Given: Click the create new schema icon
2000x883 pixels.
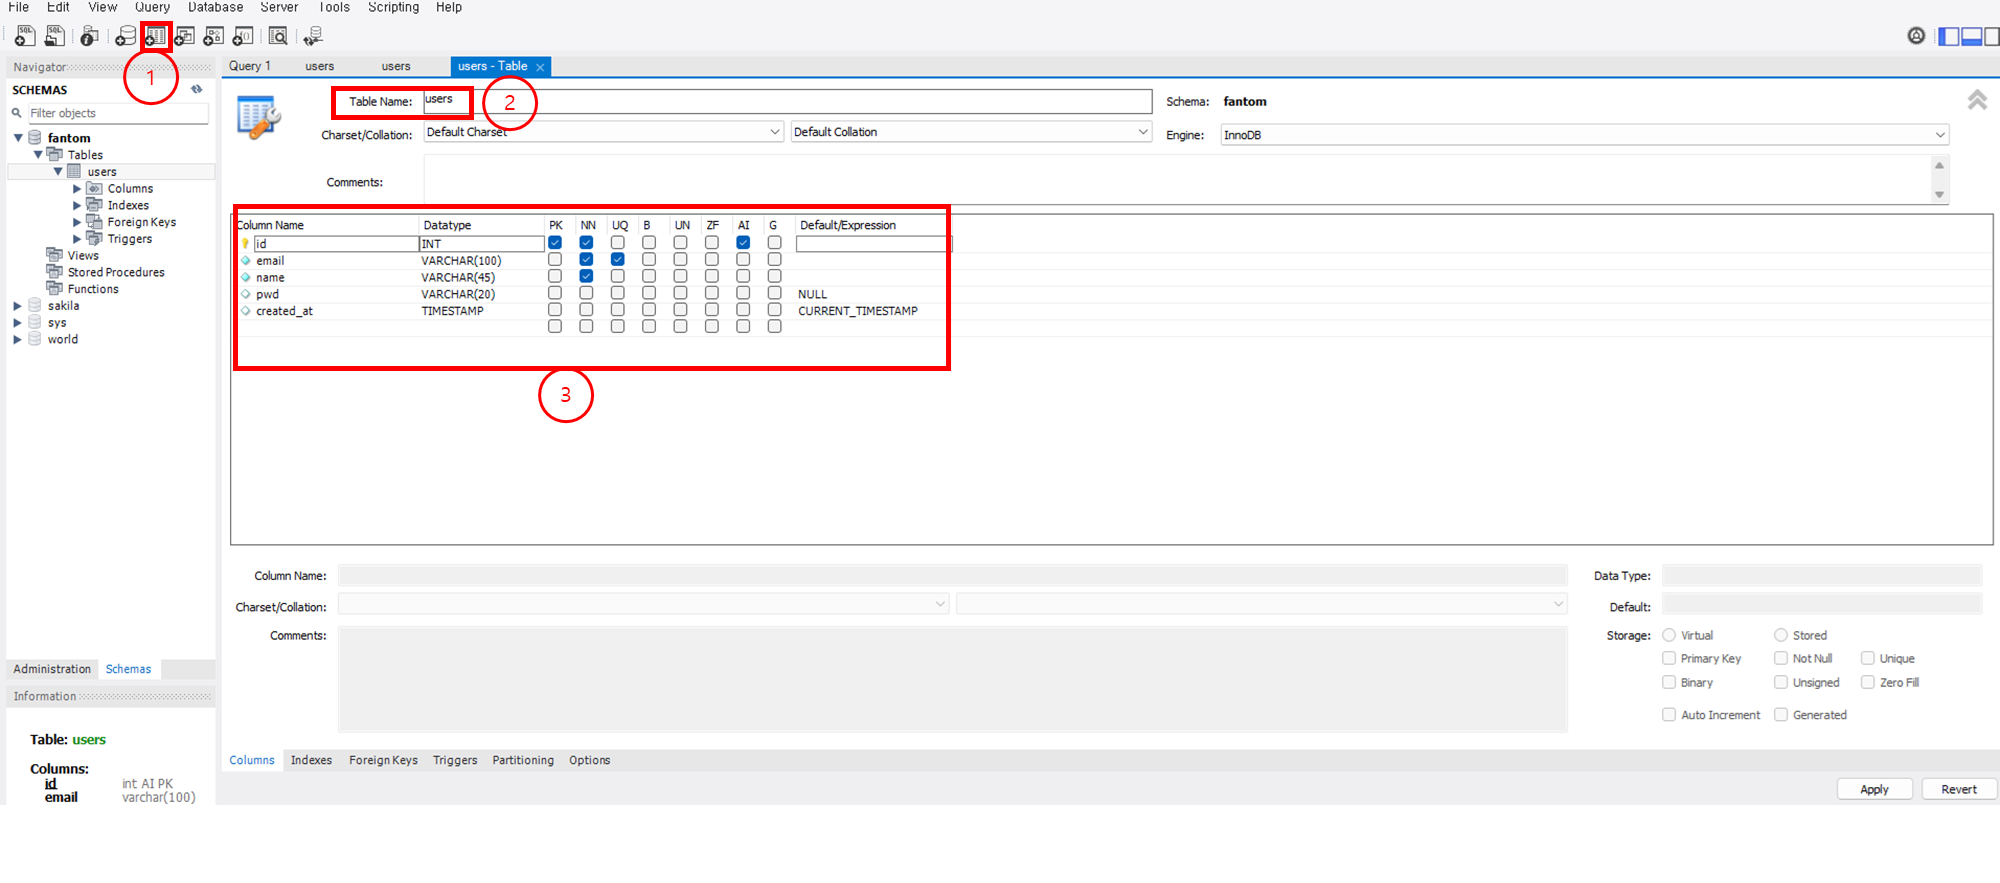Looking at the screenshot, I should [x=125, y=36].
